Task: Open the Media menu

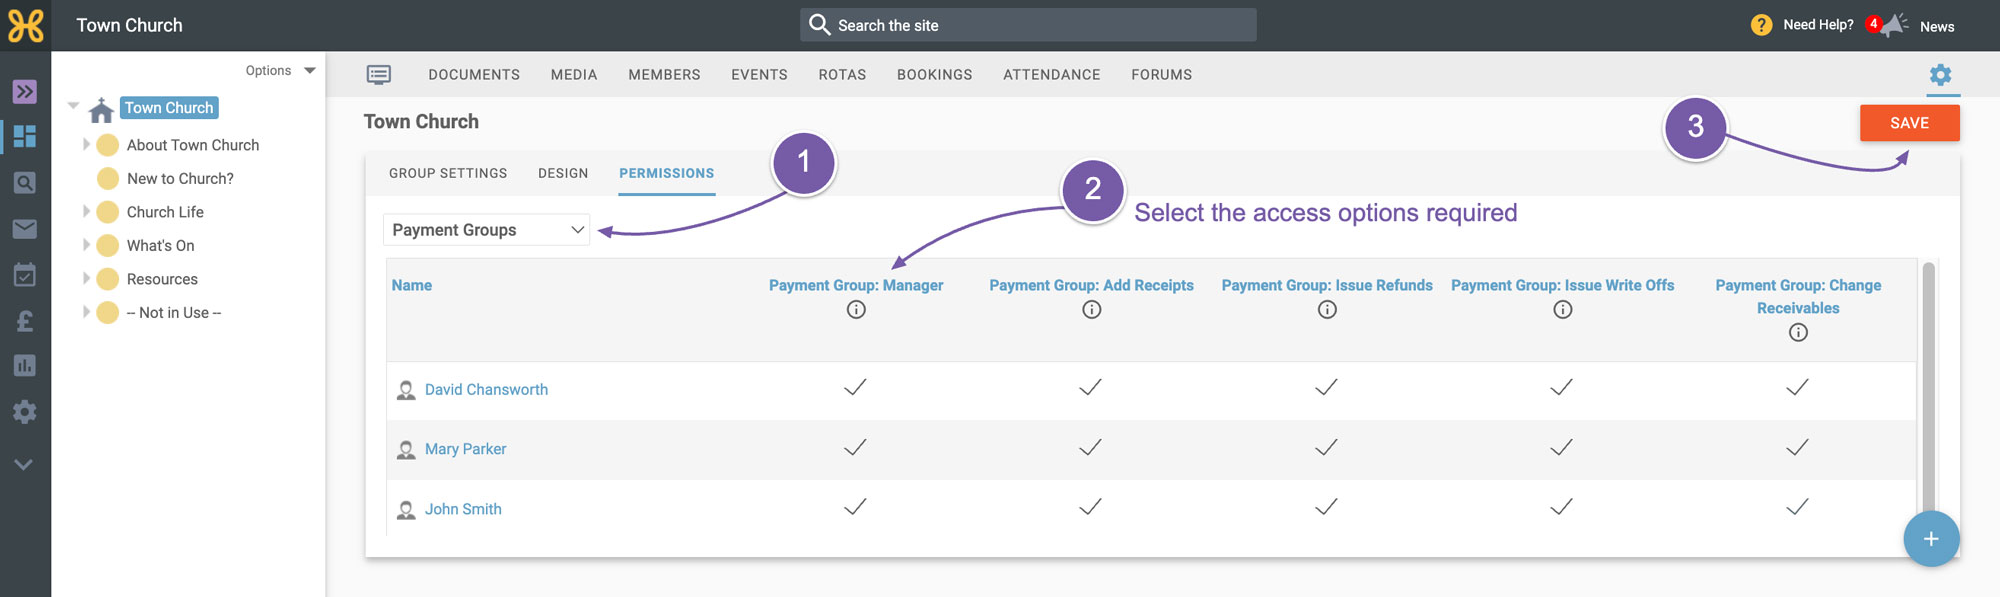Action: coord(574,75)
